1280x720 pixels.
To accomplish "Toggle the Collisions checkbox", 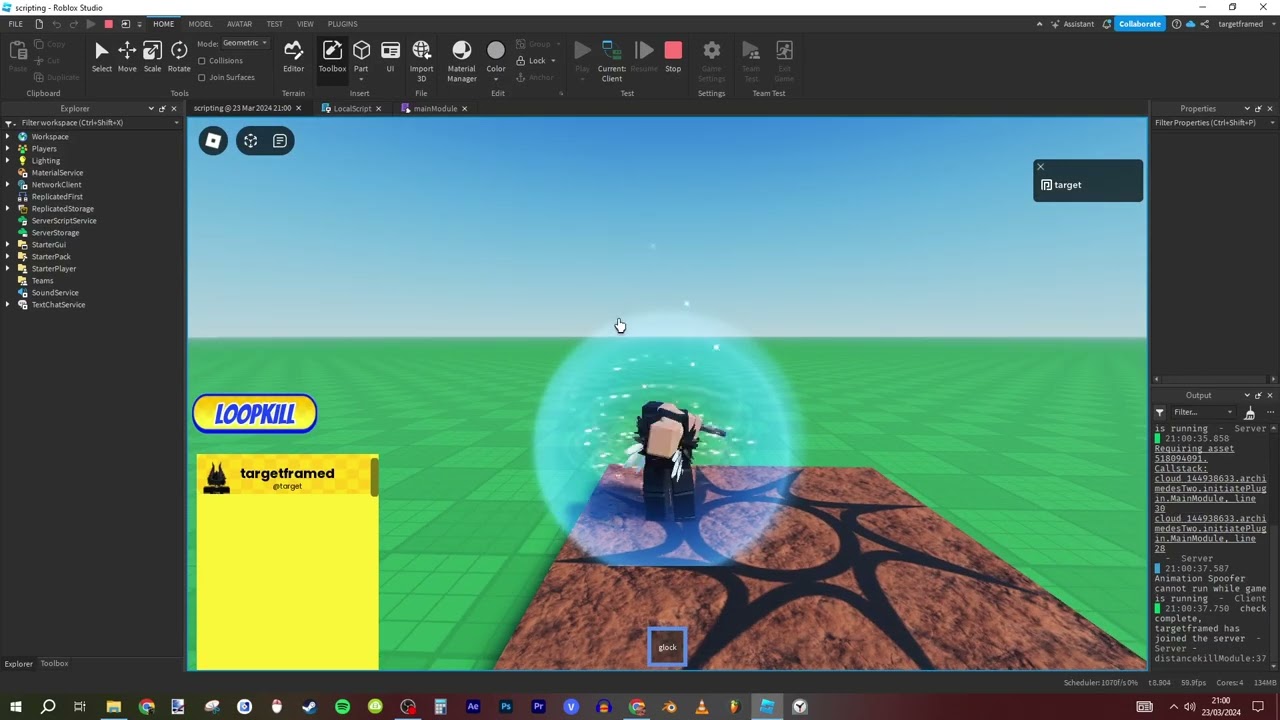I will point(202,61).
